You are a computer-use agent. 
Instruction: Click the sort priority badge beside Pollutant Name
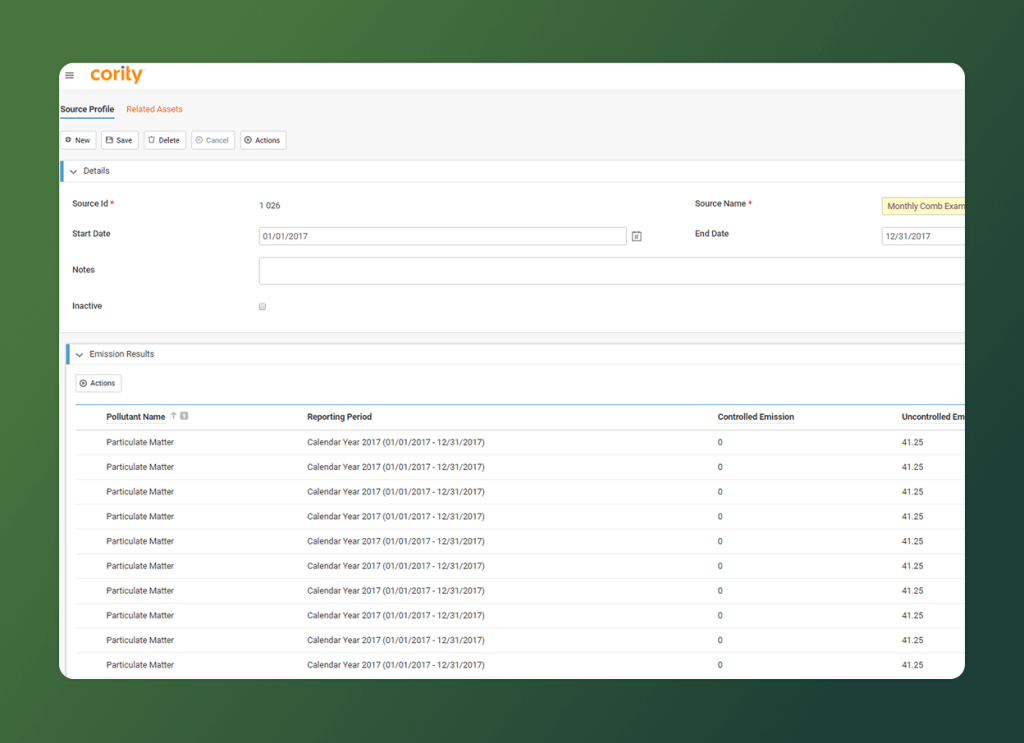(185, 416)
